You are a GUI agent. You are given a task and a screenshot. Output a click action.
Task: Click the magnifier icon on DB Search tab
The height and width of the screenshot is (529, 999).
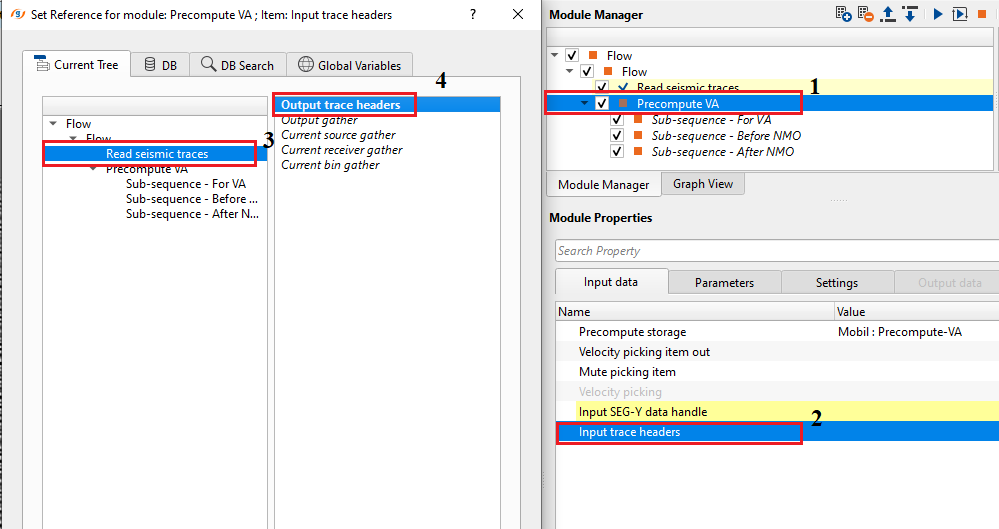(208, 64)
